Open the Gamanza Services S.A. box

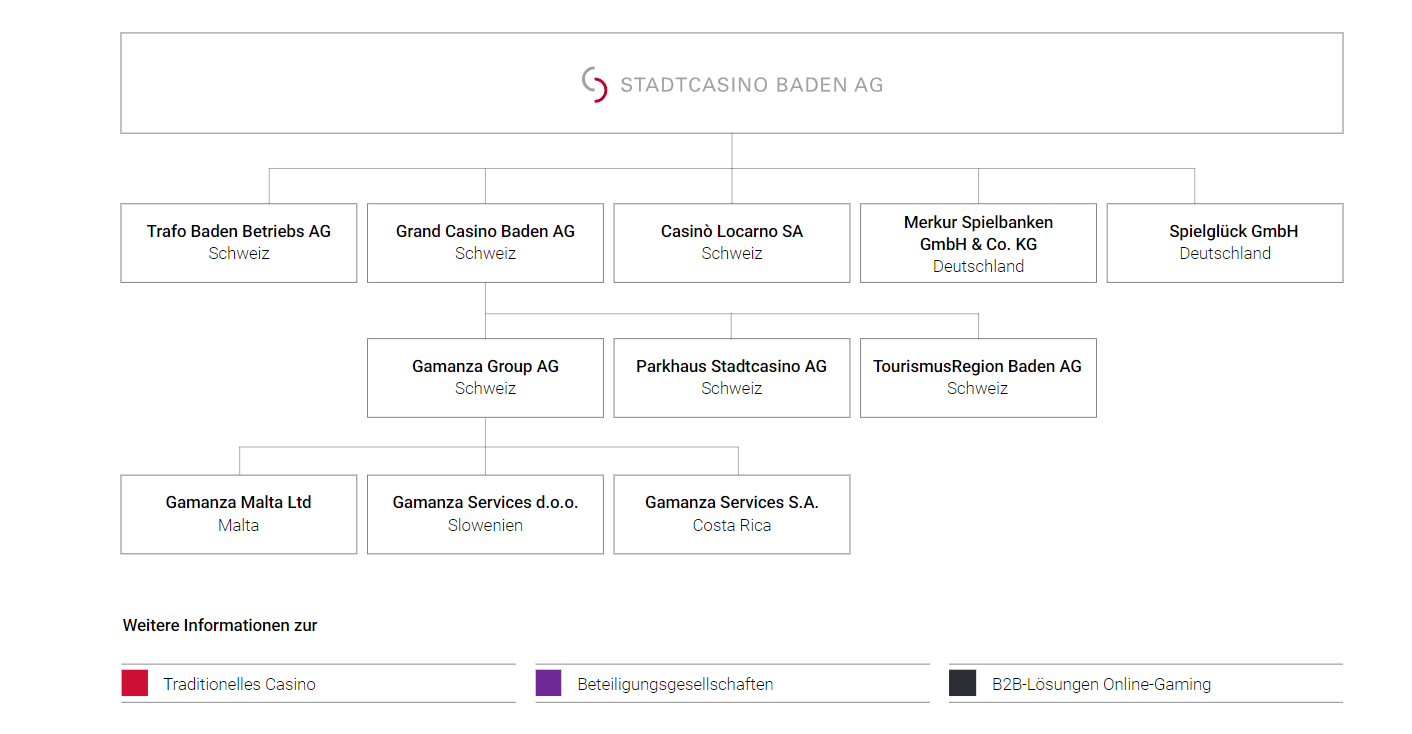(x=732, y=514)
